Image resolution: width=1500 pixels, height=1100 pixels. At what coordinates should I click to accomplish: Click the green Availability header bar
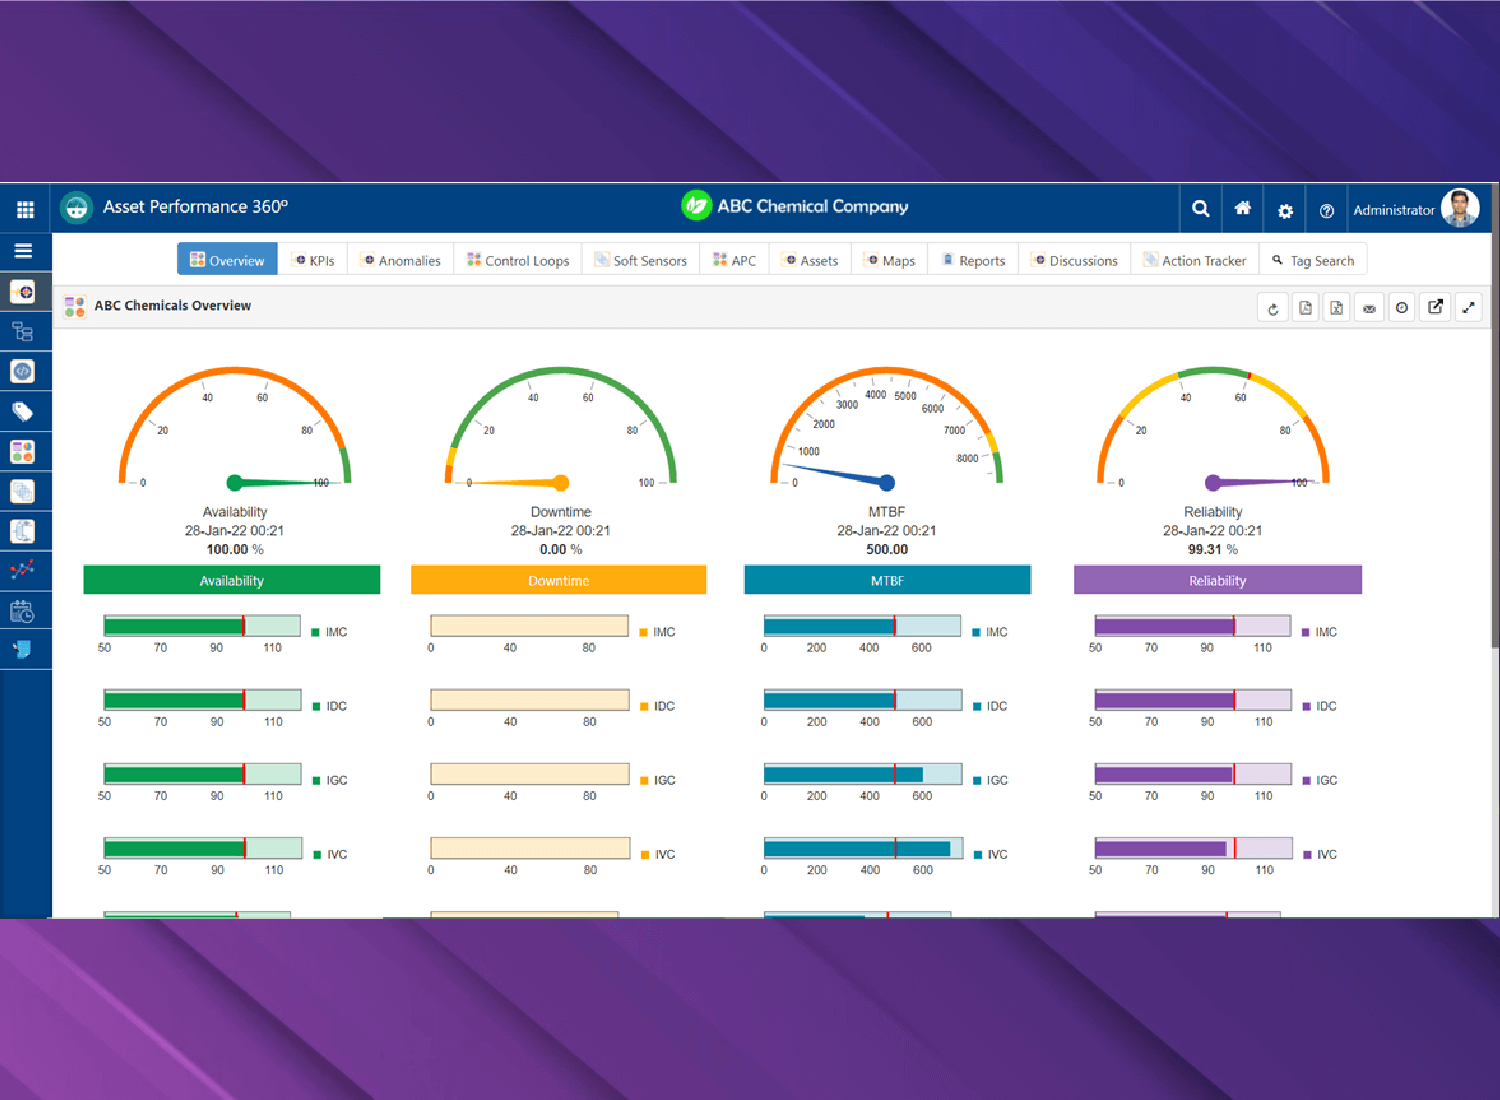coord(231,580)
